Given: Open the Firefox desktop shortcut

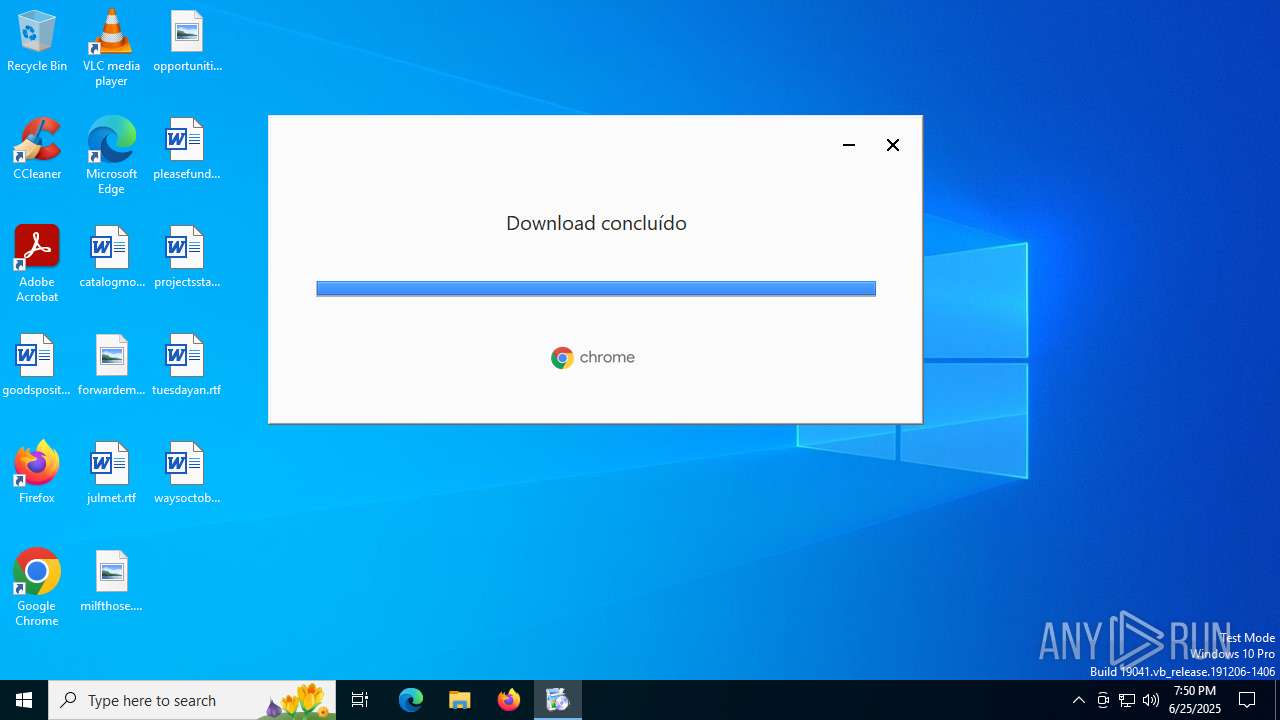Looking at the screenshot, I should [37, 473].
